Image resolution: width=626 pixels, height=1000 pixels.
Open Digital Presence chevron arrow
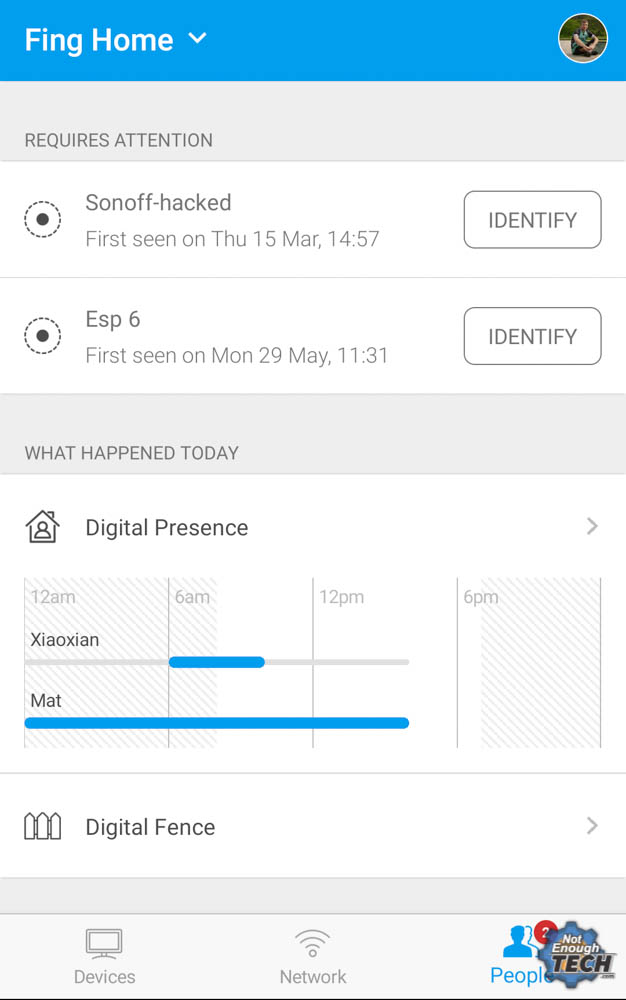592,526
